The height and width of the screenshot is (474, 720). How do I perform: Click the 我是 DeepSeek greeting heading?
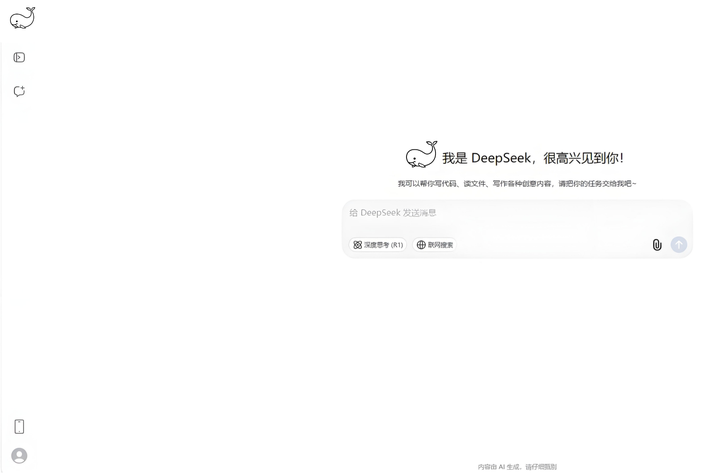click(533, 158)
